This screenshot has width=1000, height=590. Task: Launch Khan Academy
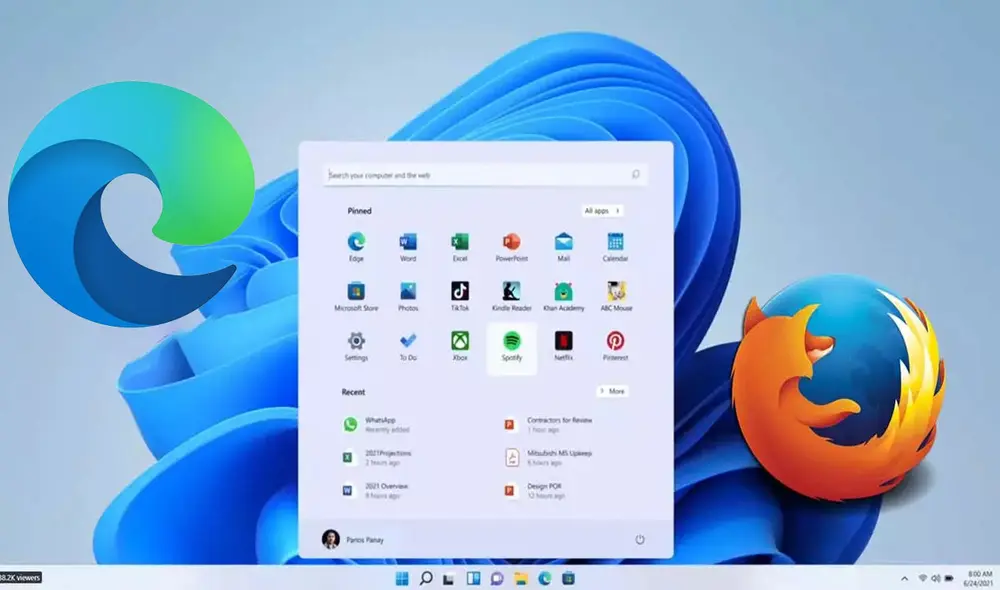pyautogui.click(x=562, y=297)
